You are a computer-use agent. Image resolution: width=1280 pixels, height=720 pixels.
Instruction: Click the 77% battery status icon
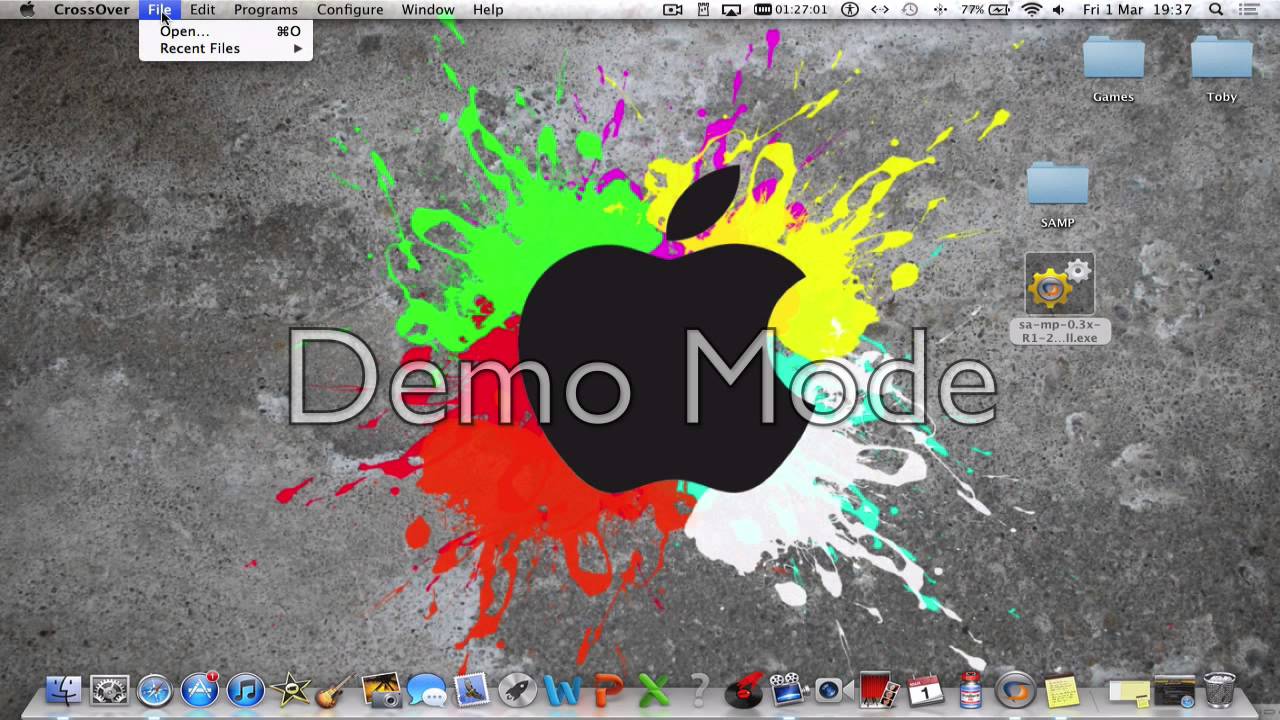[986, 9]
